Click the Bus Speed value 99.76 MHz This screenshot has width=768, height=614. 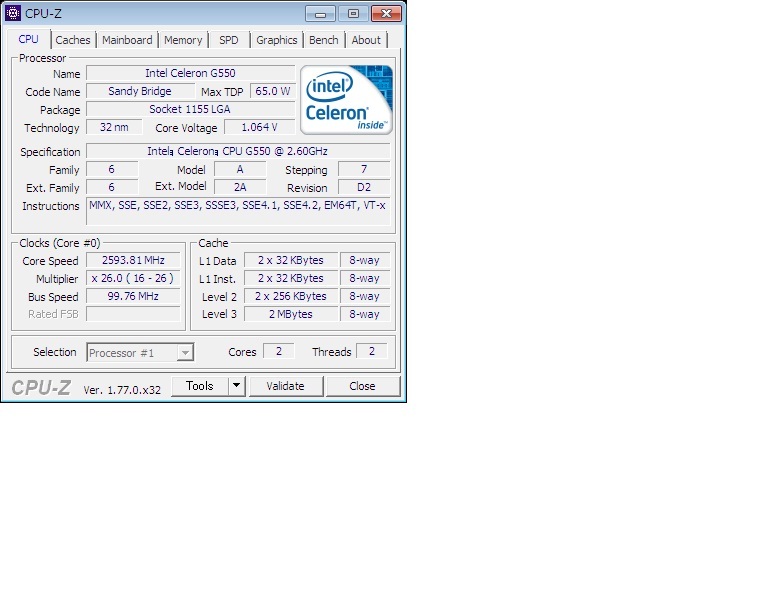click(x=133, y=296)
